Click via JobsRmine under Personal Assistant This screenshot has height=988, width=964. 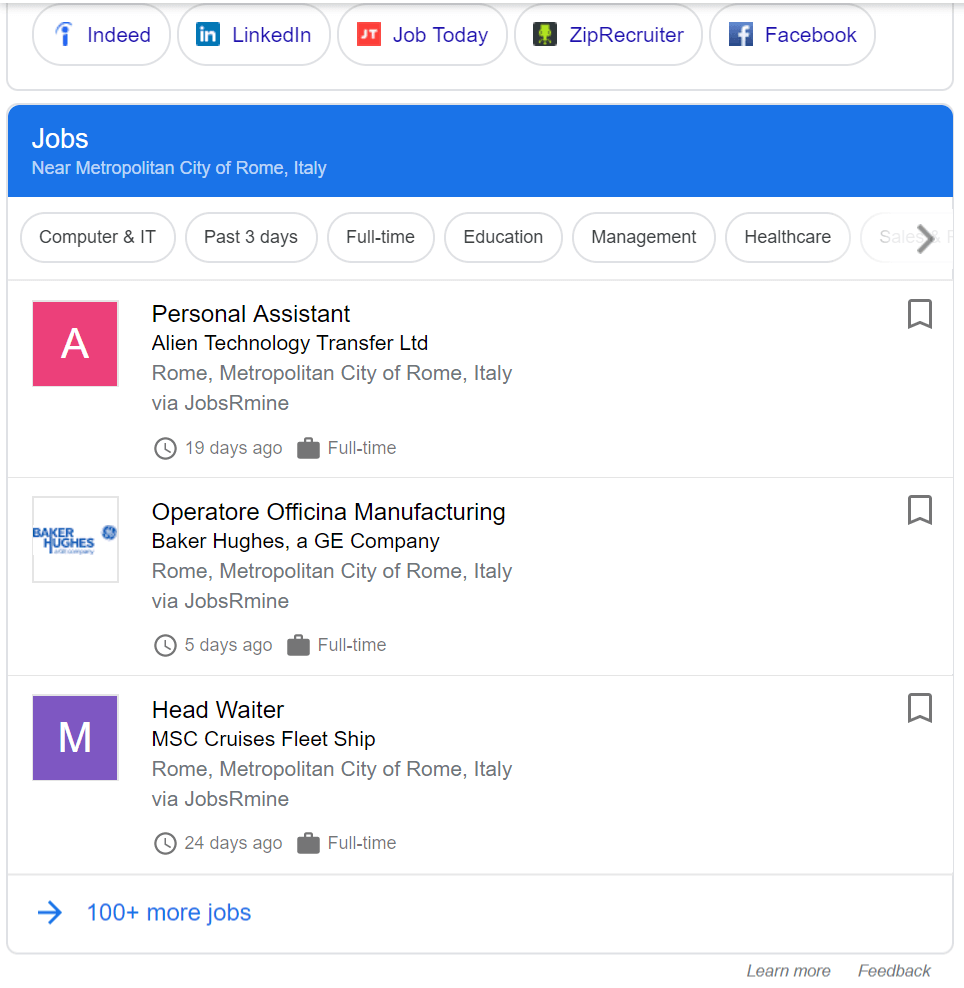click(221, 403)
